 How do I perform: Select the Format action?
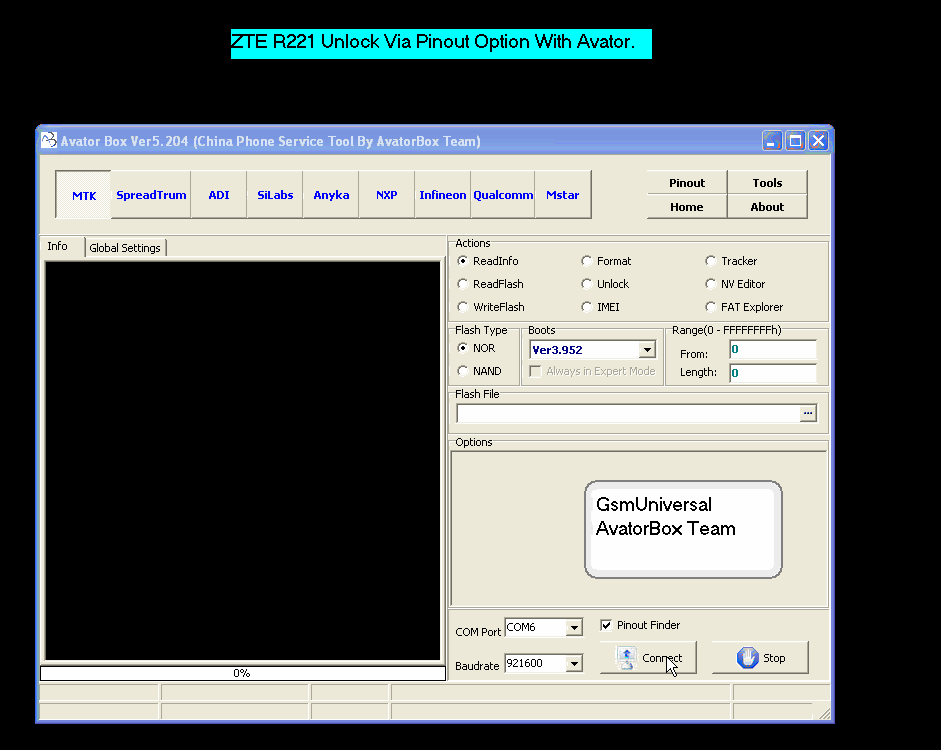click(x=606, y=261)
